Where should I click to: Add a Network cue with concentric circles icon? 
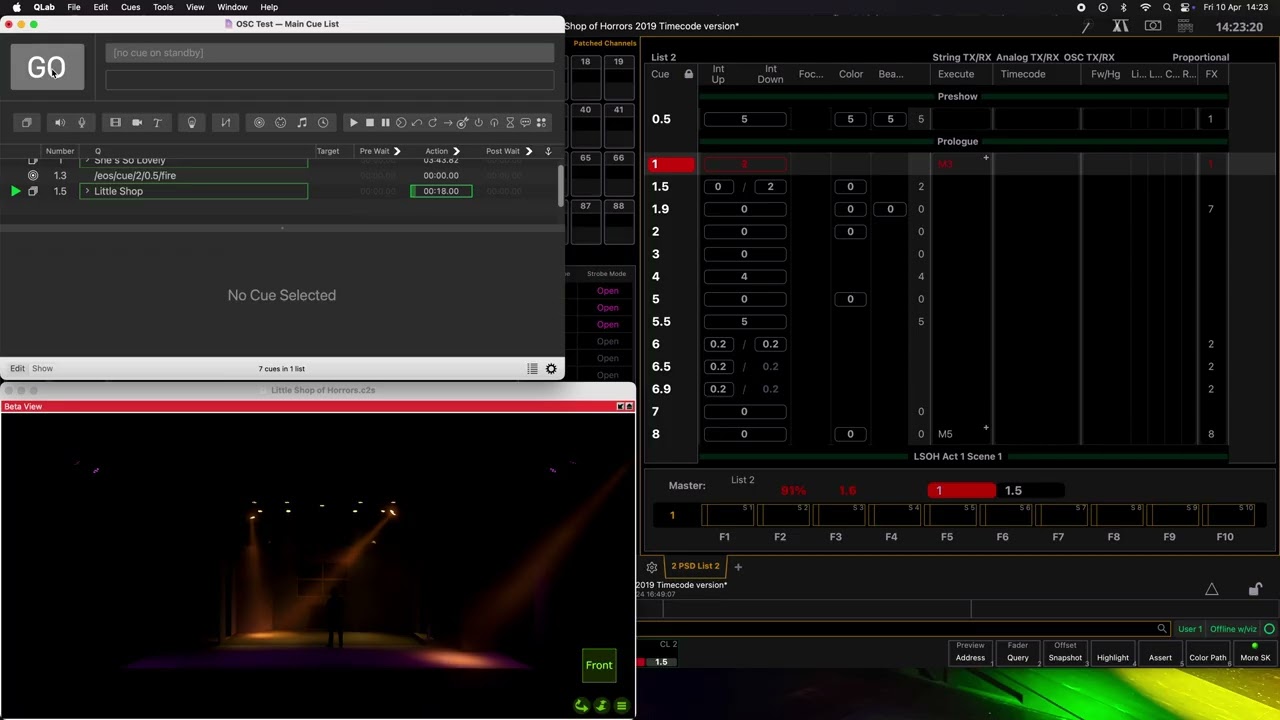[x=259, y=123]
